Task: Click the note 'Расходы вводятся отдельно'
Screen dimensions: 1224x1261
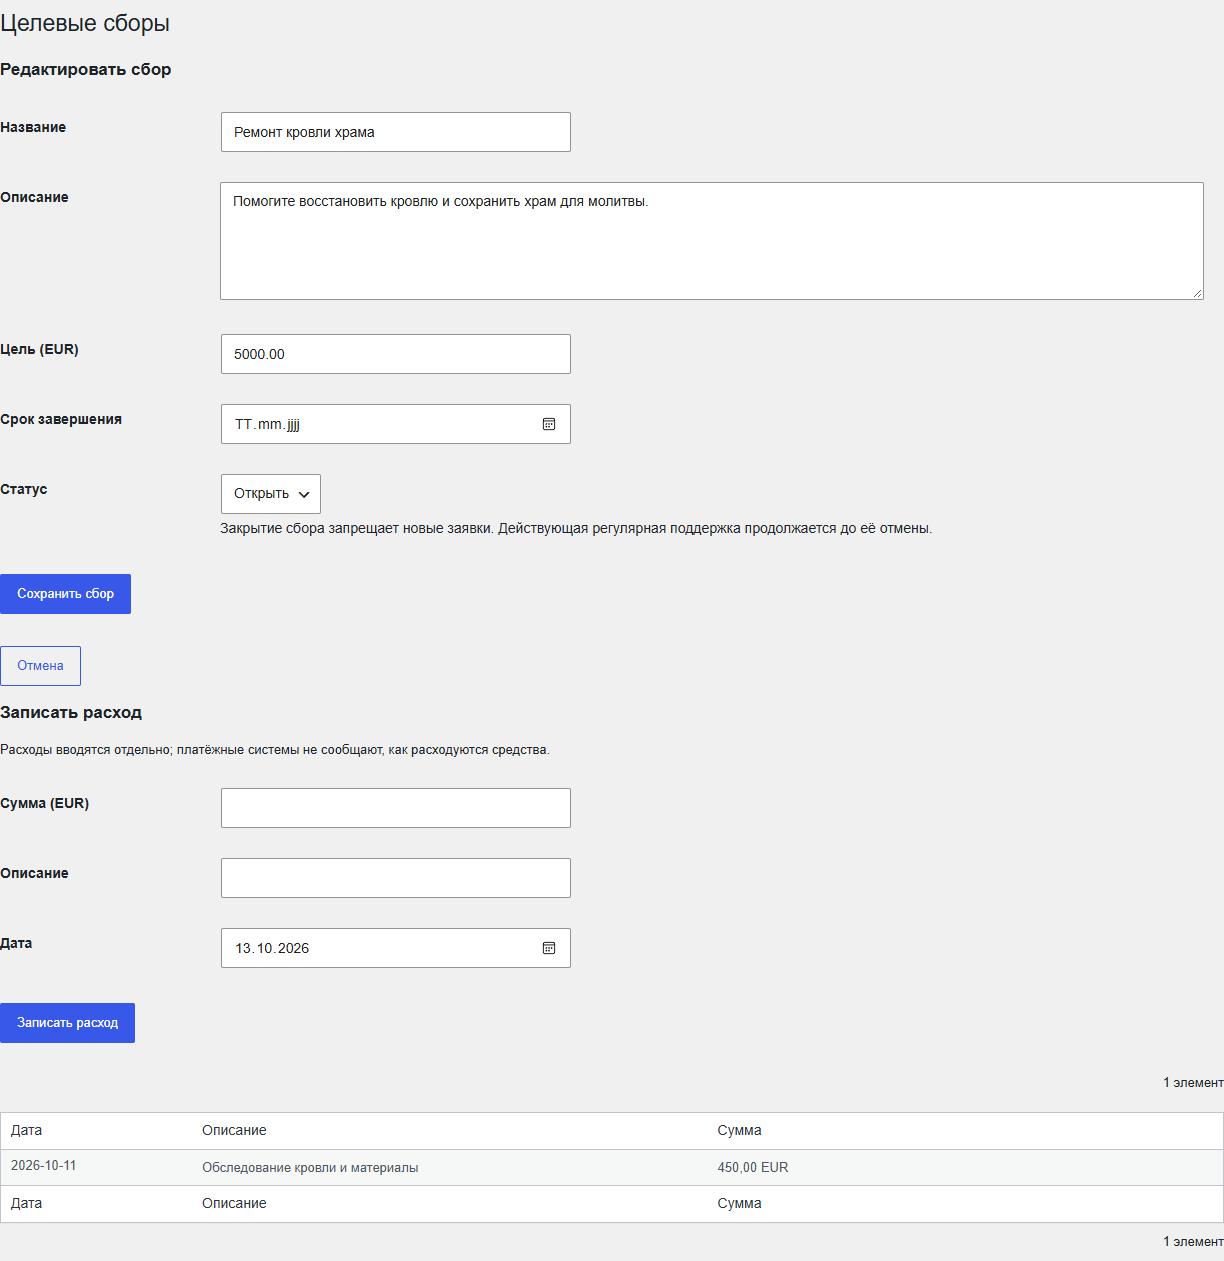Action: [275, 750]
